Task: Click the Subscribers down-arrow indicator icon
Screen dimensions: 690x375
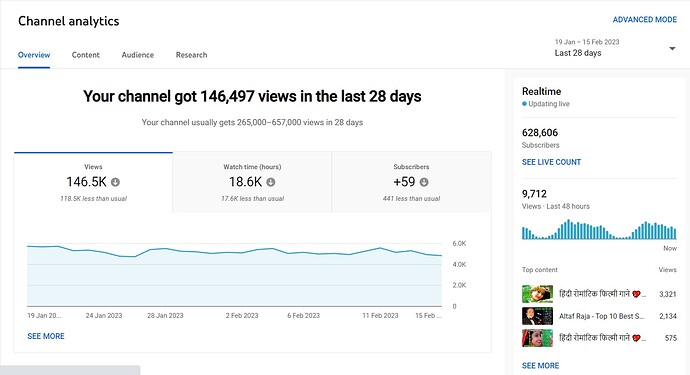Action: [424, 182]
